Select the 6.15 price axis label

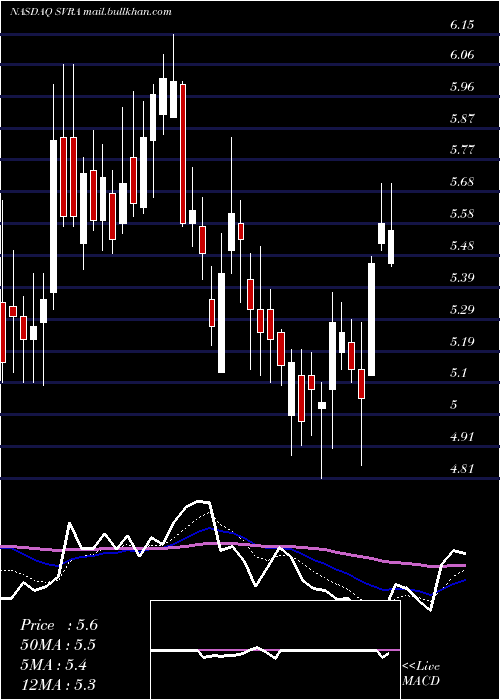462,25
